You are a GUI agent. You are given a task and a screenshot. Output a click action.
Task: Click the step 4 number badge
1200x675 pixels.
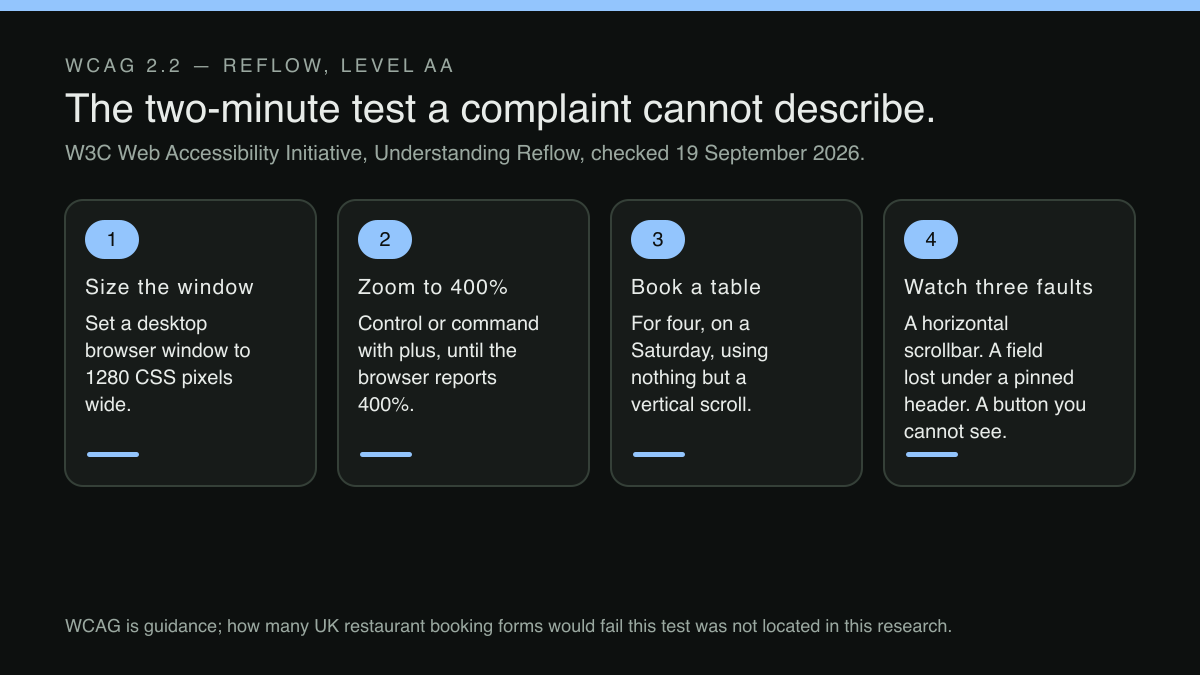931,240
